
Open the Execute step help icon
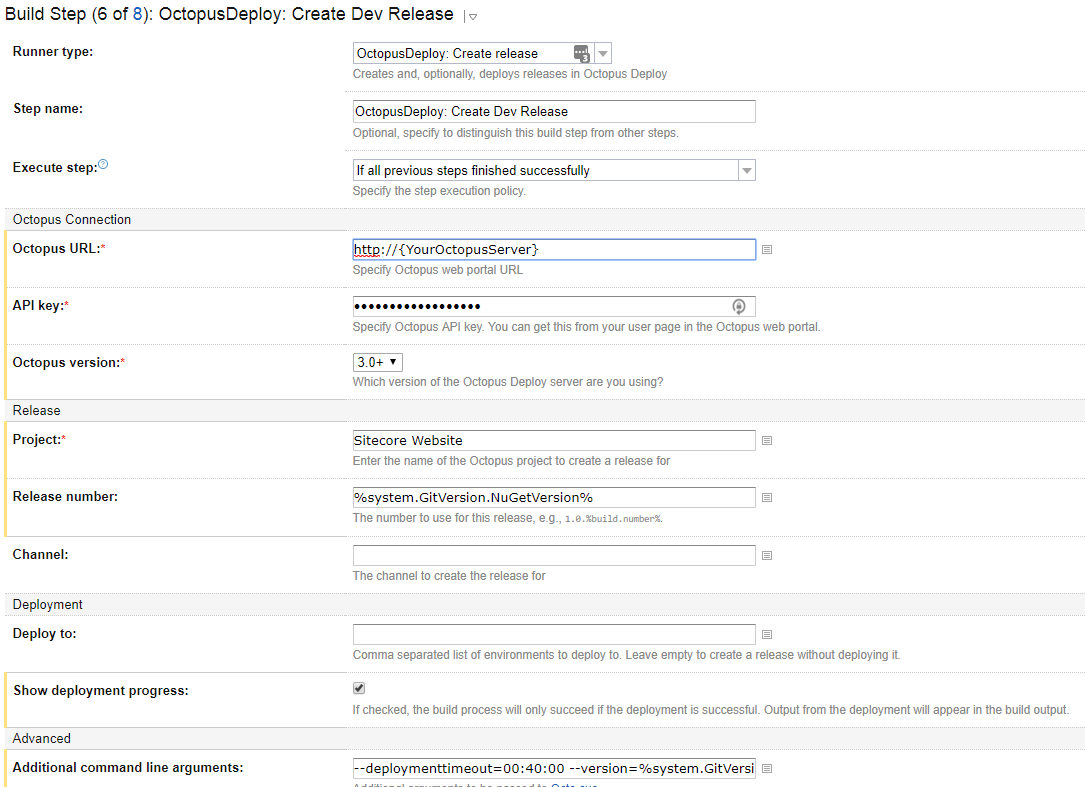(103, 164)
